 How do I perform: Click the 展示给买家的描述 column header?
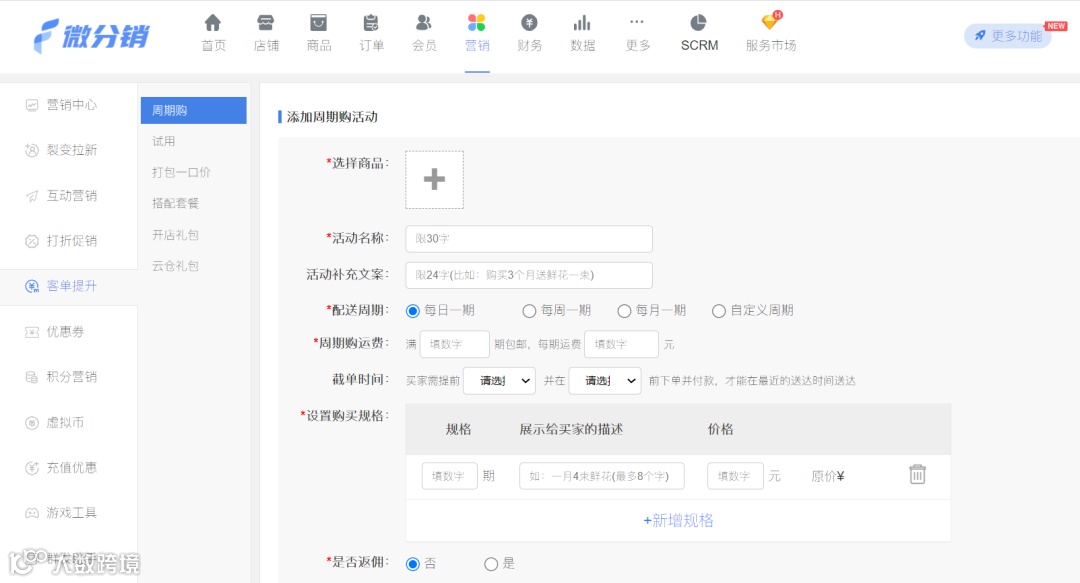point(571,429)
